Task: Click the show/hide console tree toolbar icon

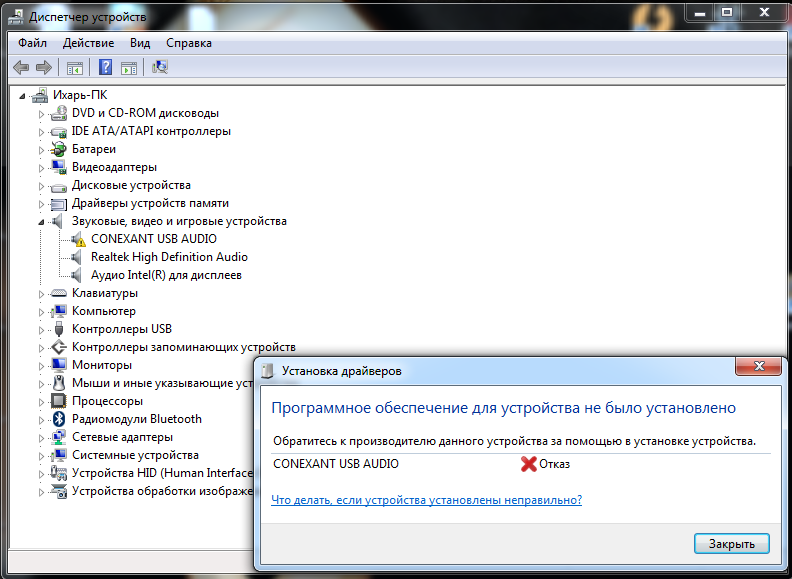Action: (x=75, y=67)
